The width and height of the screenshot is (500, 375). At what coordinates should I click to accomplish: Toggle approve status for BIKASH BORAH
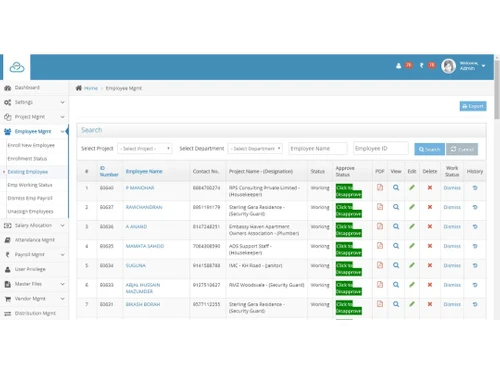coord(348,307)
